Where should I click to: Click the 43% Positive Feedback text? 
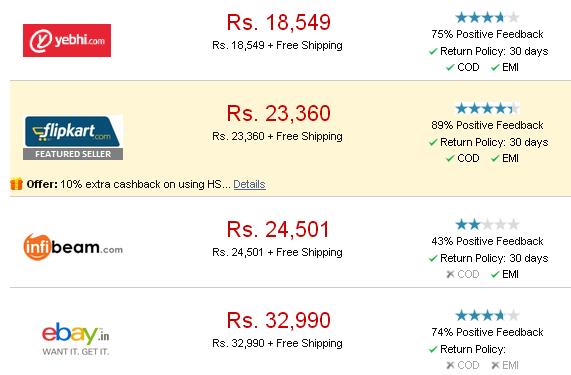click(487, 241)
